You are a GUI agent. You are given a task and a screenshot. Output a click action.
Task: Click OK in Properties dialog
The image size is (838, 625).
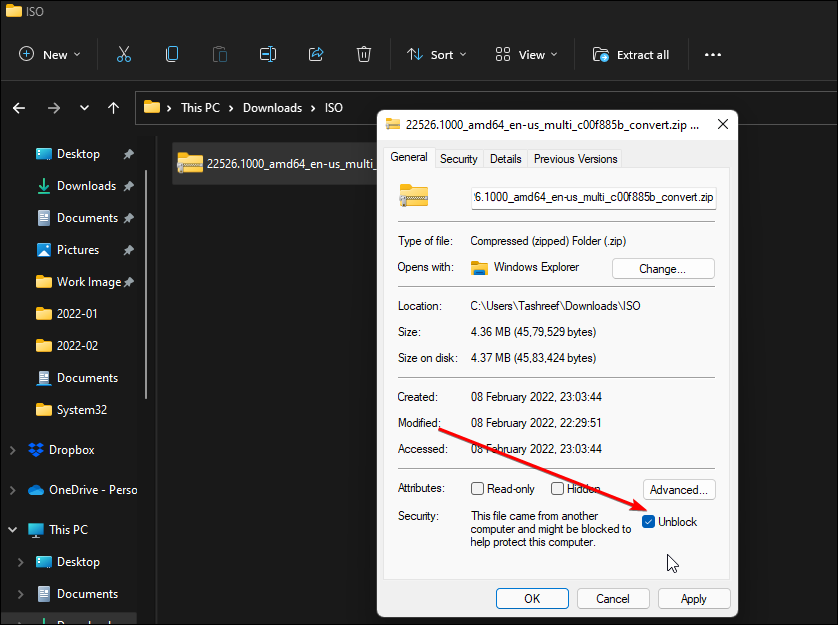point(532,598)
